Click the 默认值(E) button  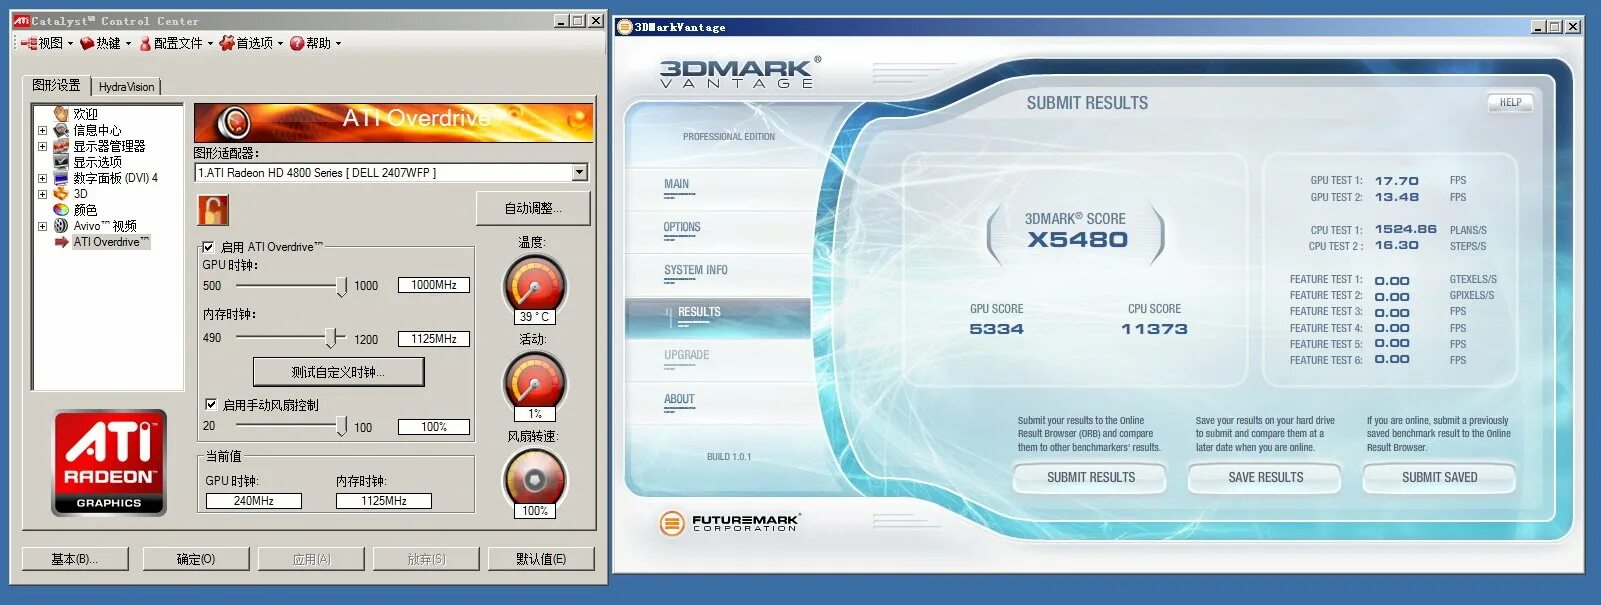coord(541,559)
